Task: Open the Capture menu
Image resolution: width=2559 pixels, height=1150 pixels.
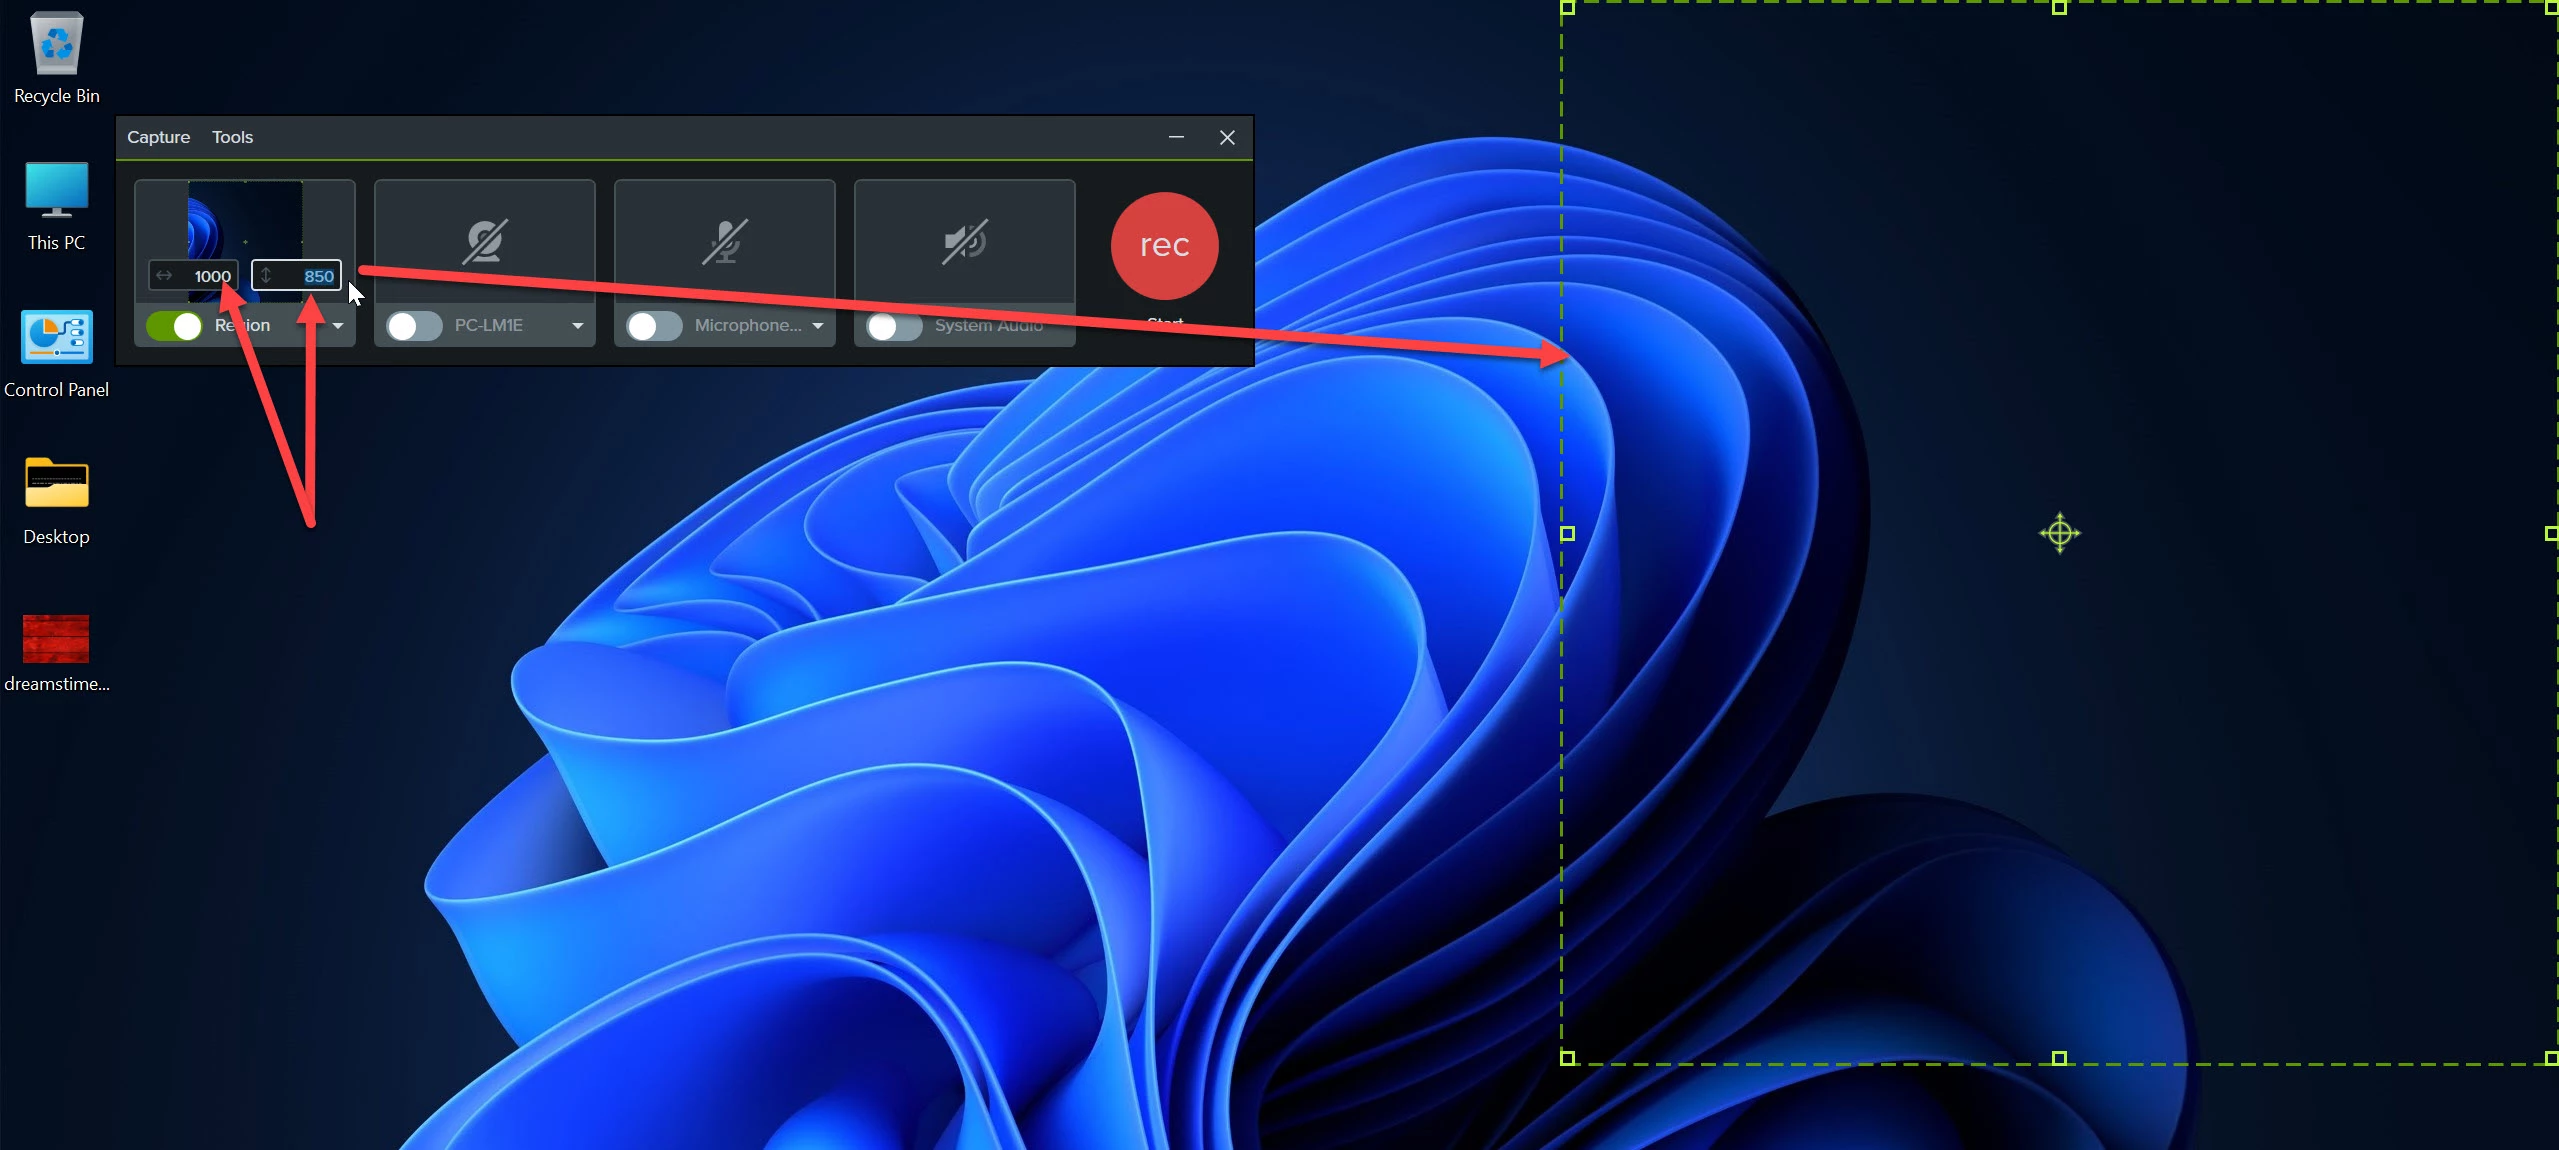Action: (x=158, y=137)
